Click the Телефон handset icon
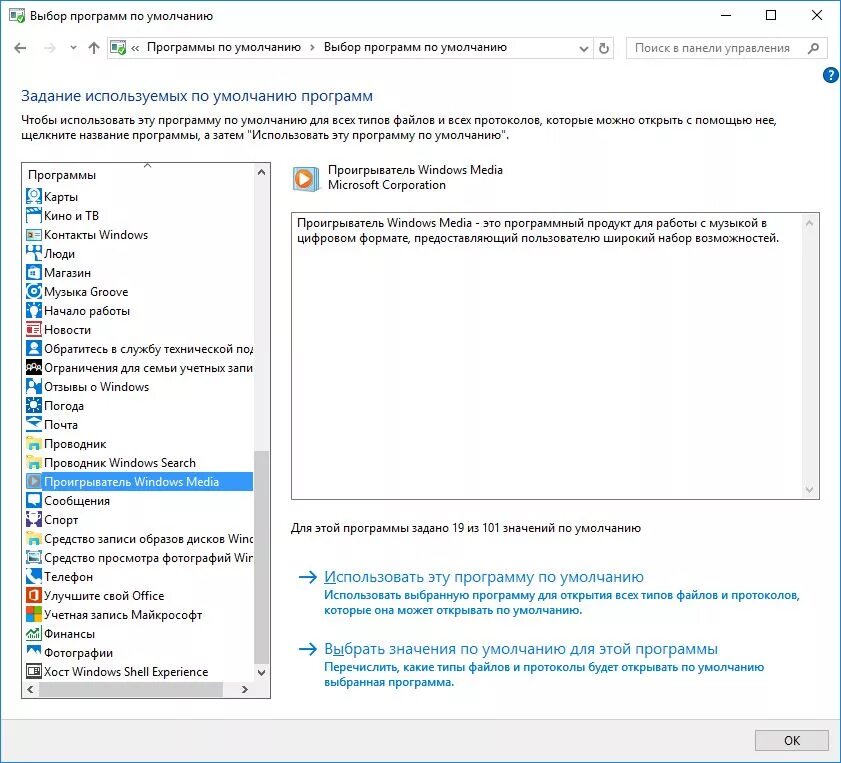 point(33,576)
